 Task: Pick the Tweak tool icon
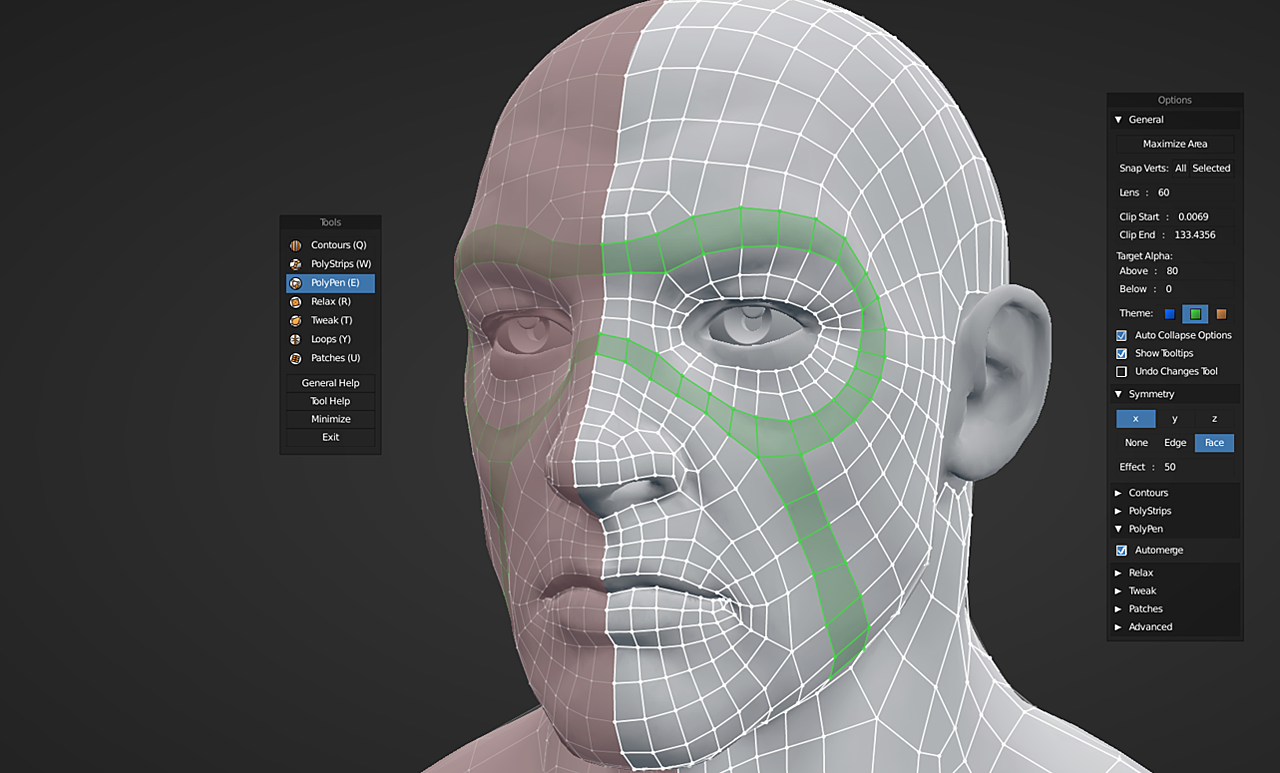[296, 321]
